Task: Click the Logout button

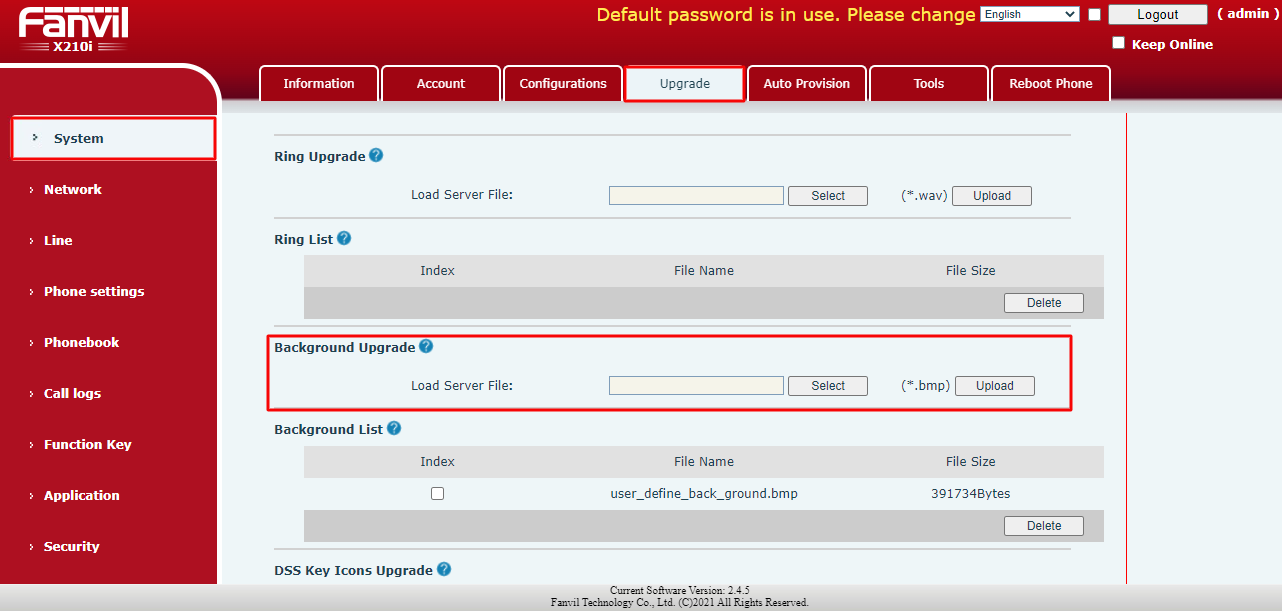Action: click(x=1158, y=14)
